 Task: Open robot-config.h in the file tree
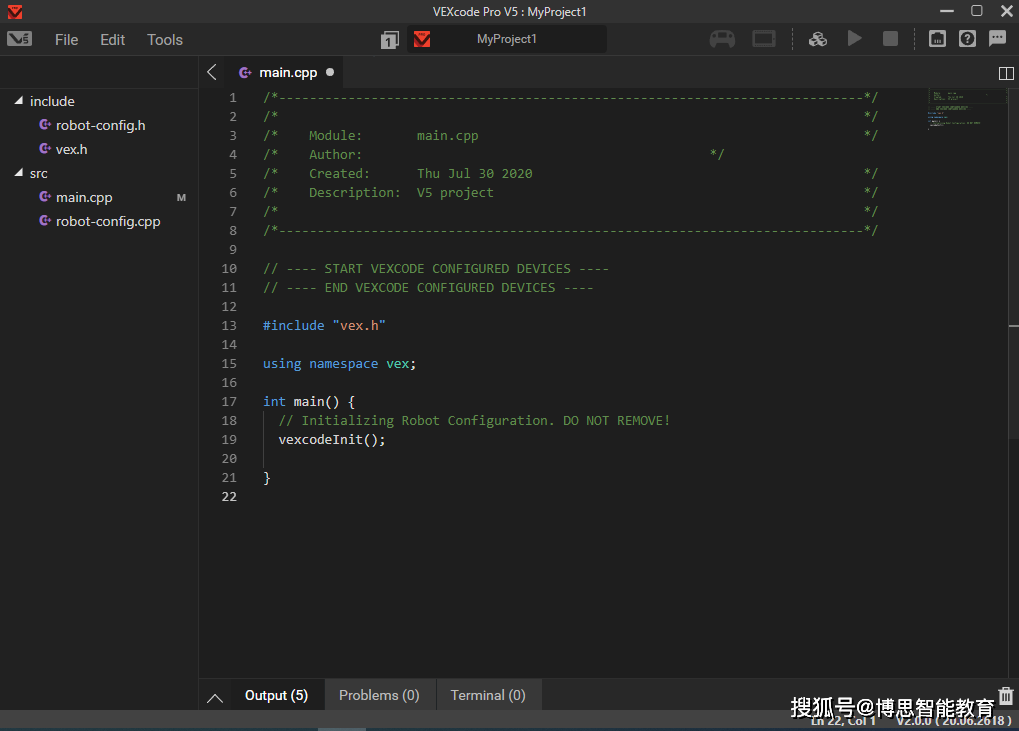[x=100, y=125]
